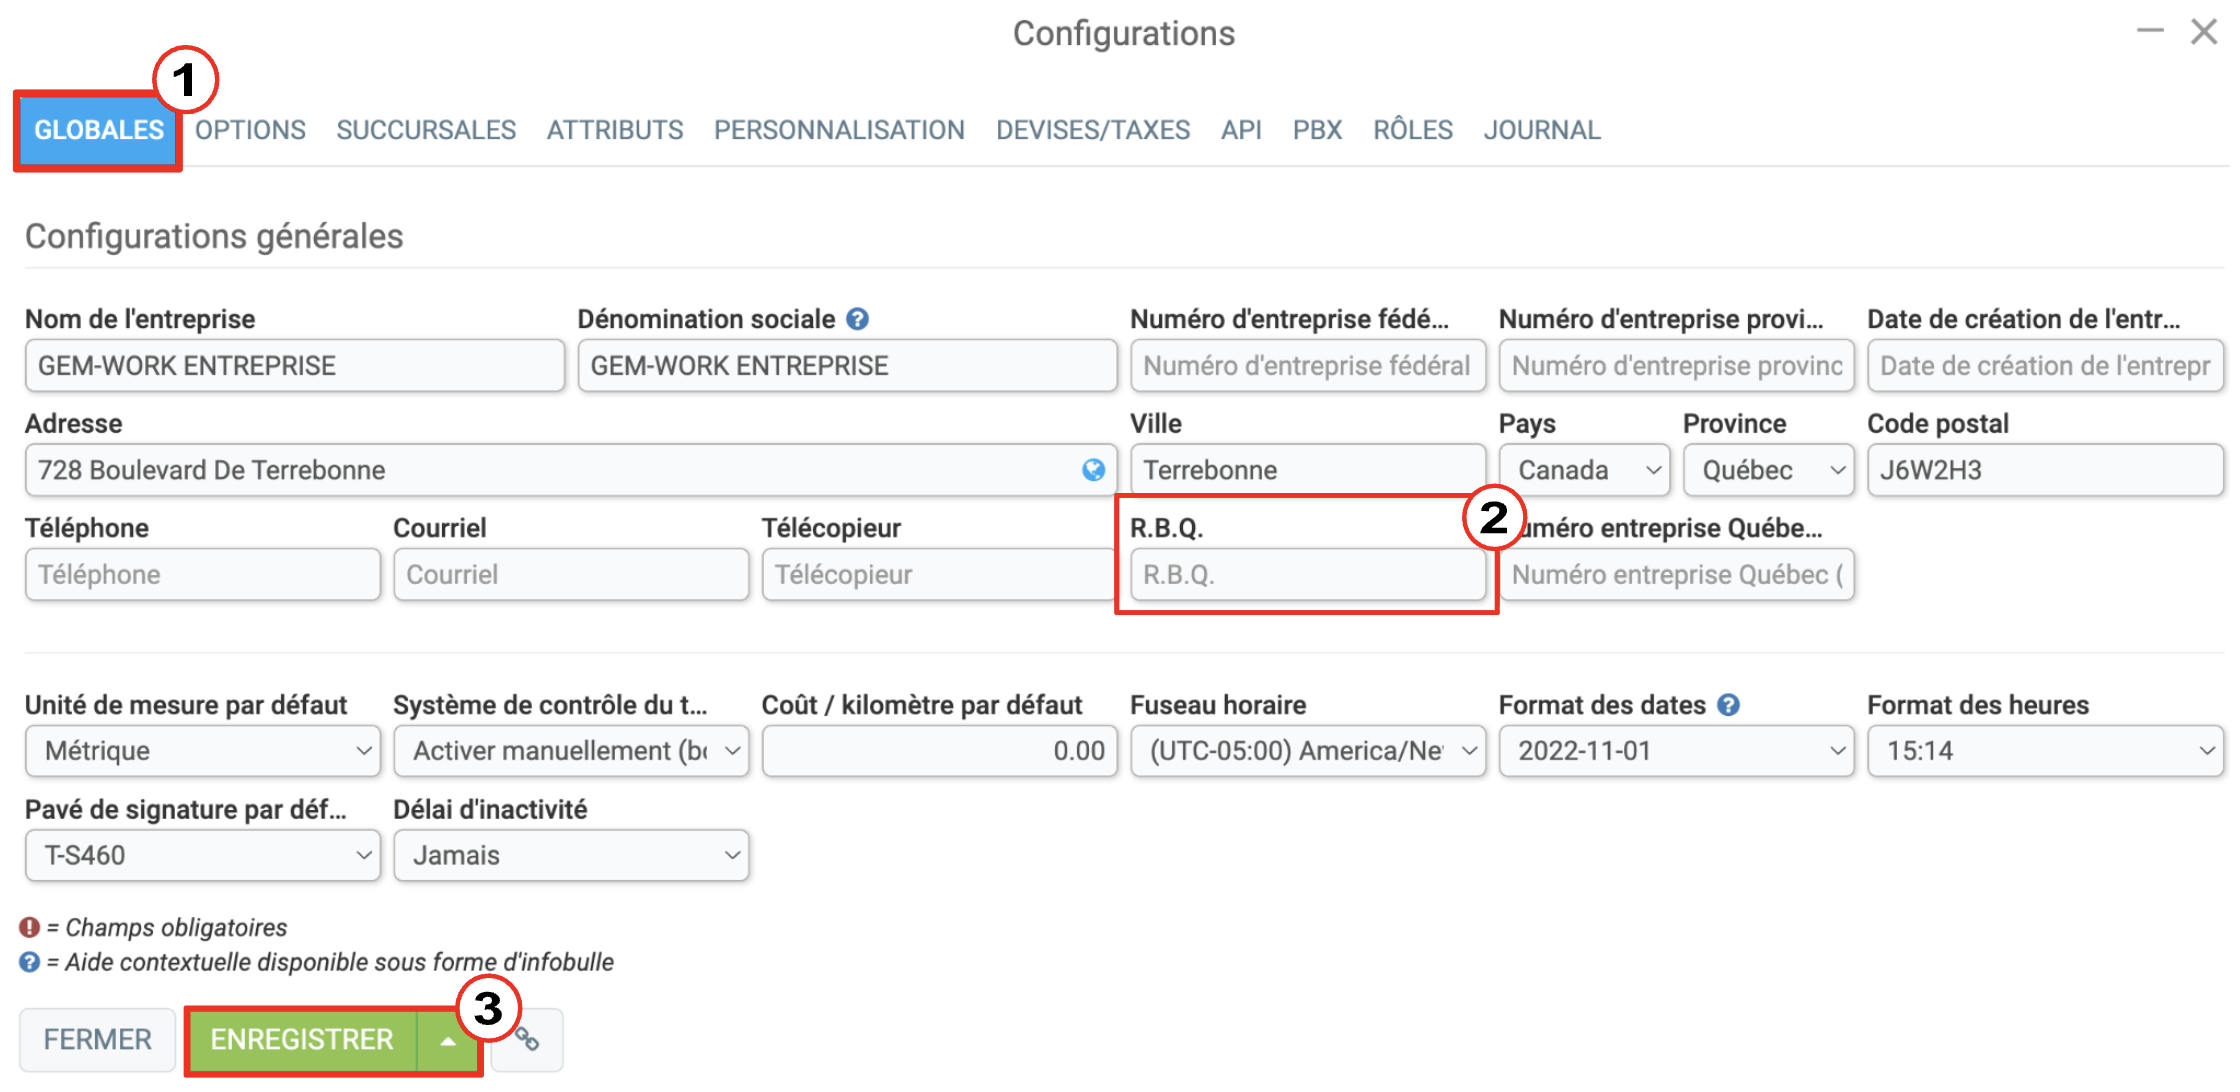The image size is (2240, 1092).
Task: Click the Nom de l'entreprise field
Action: point(295,366)
